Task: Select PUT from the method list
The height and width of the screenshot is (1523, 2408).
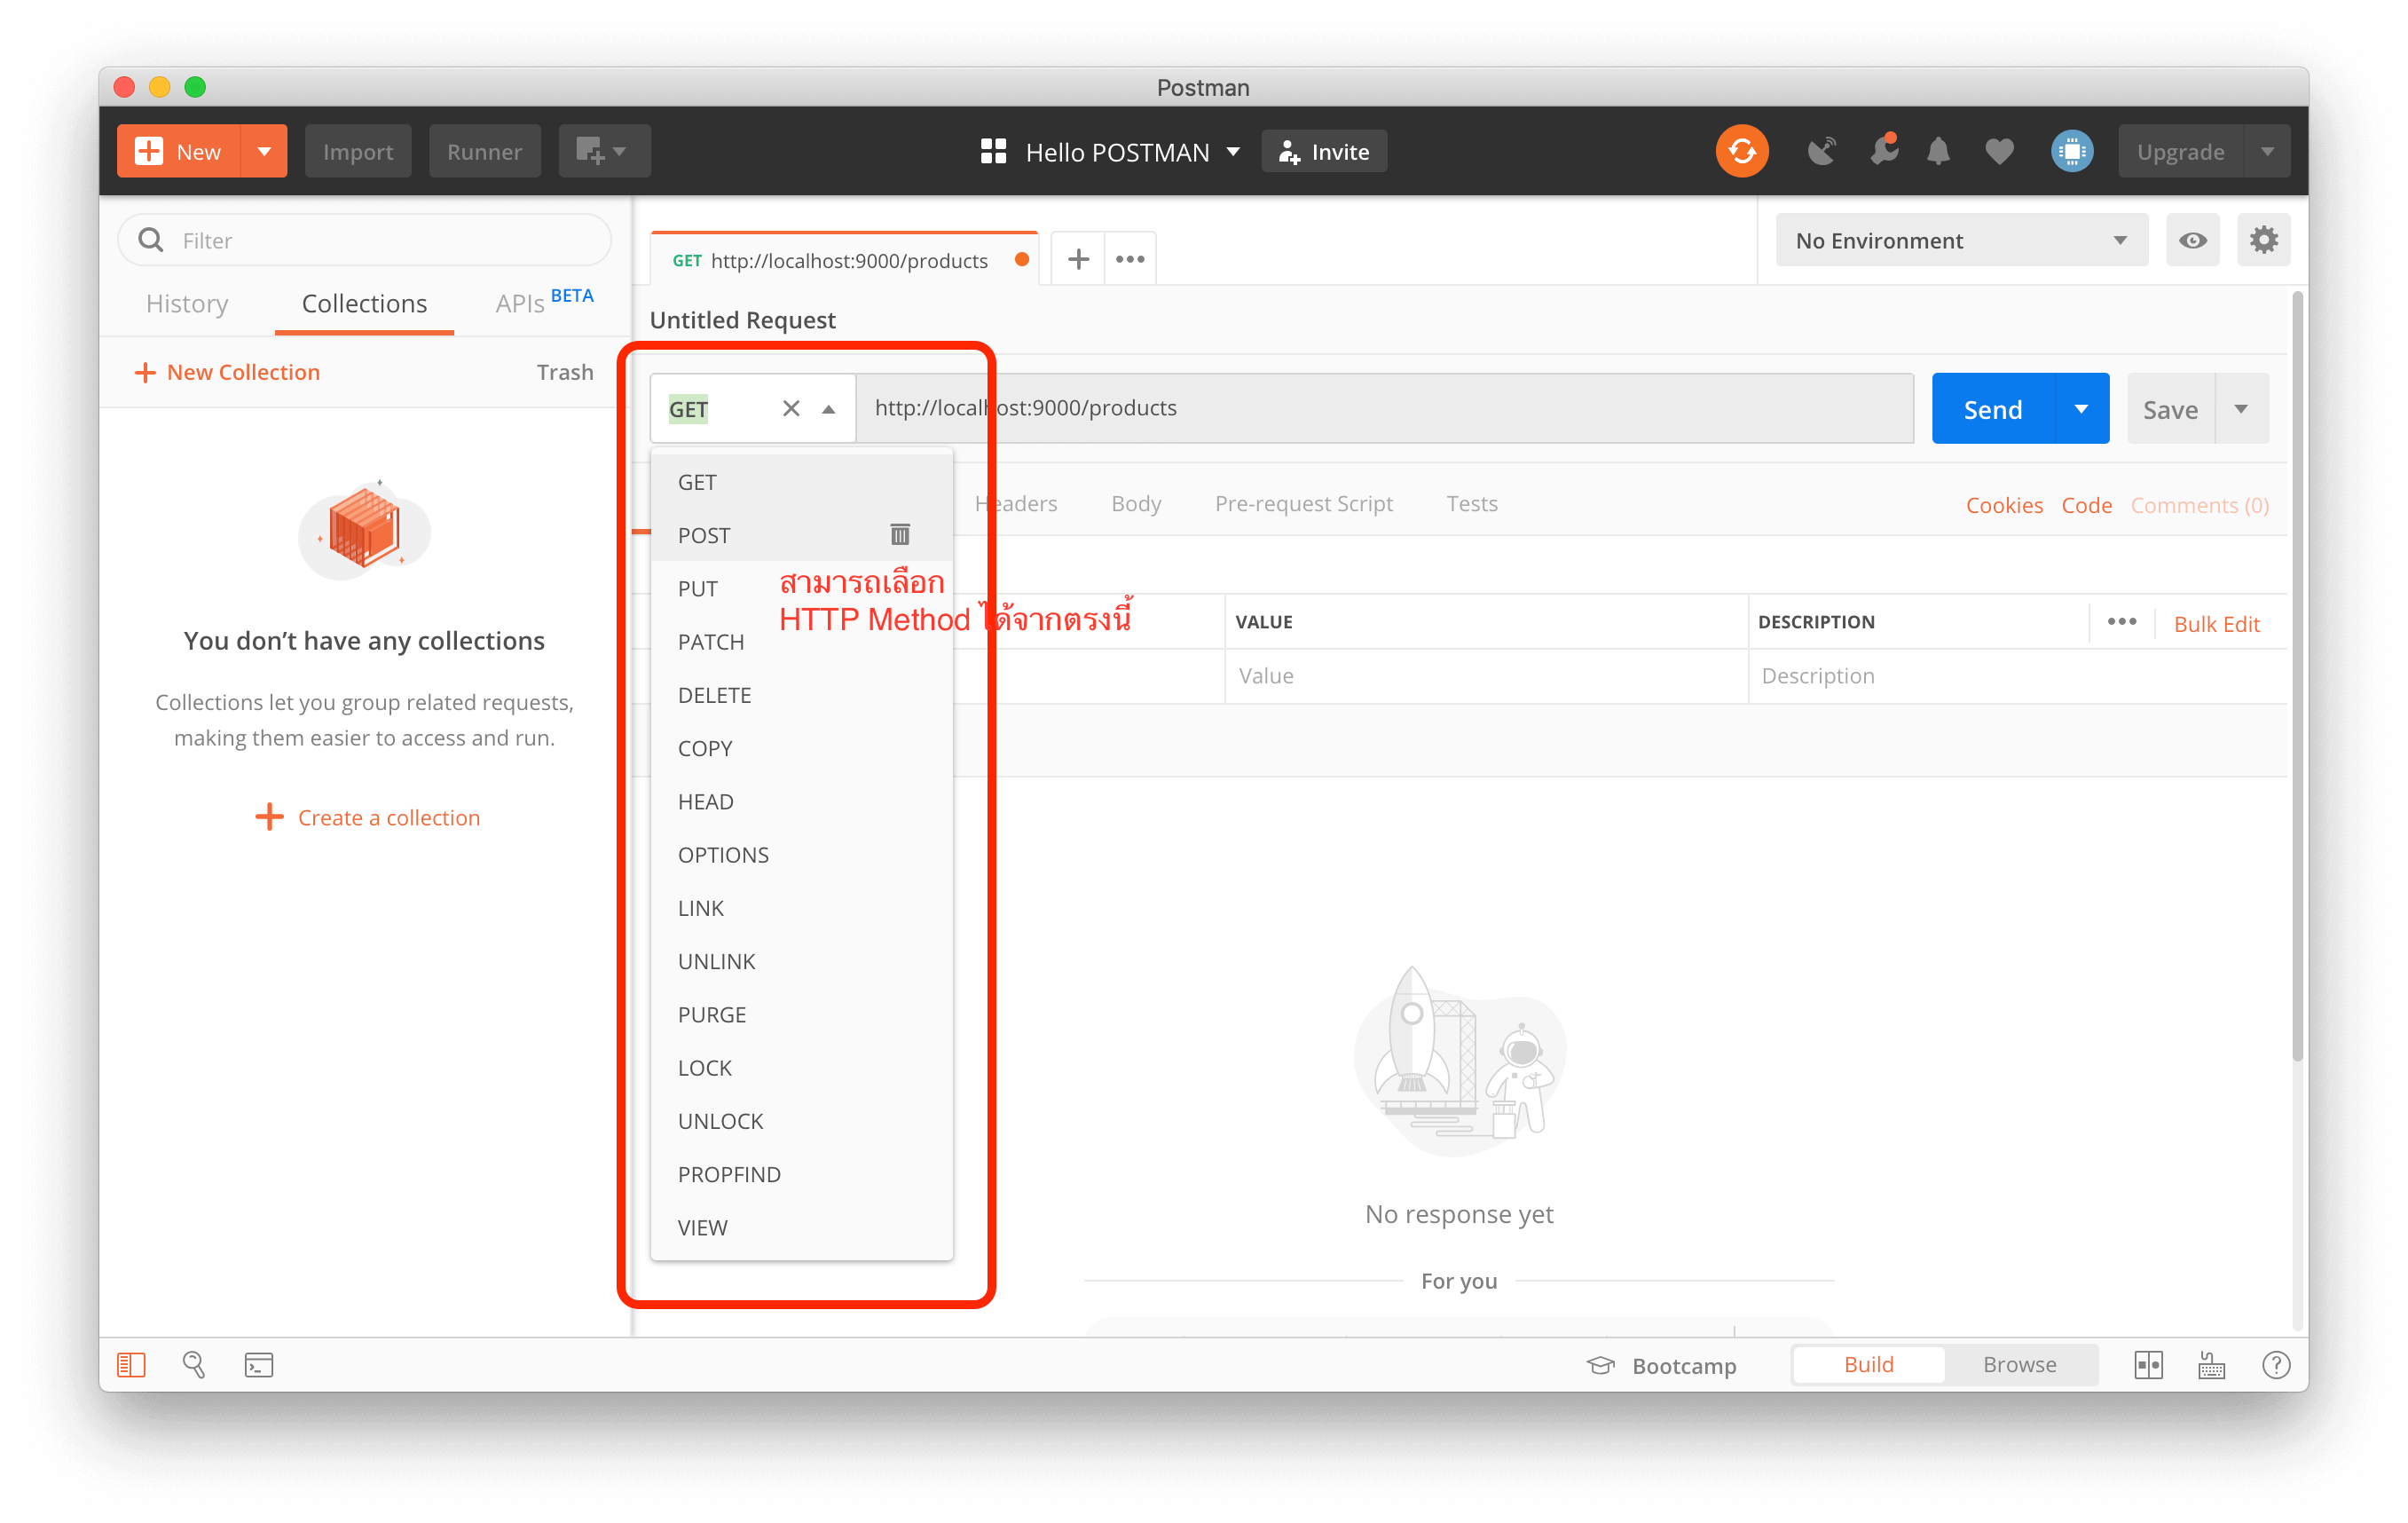Action: tap(800, 589)
